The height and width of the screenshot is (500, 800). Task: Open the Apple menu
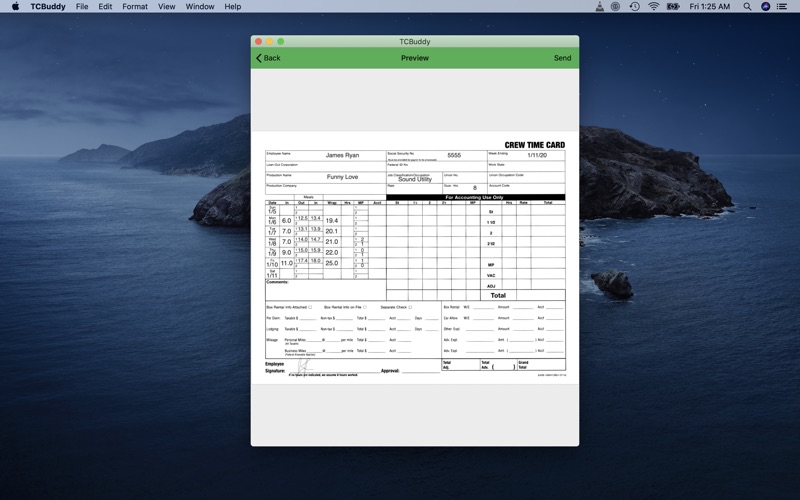click(15, 7)
